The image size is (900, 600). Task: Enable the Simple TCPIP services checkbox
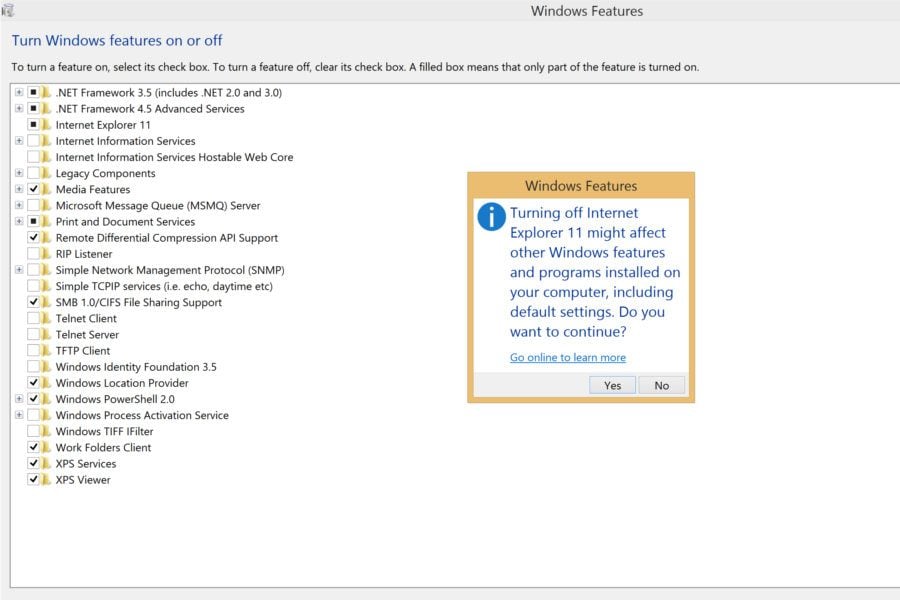pos(33,285)
